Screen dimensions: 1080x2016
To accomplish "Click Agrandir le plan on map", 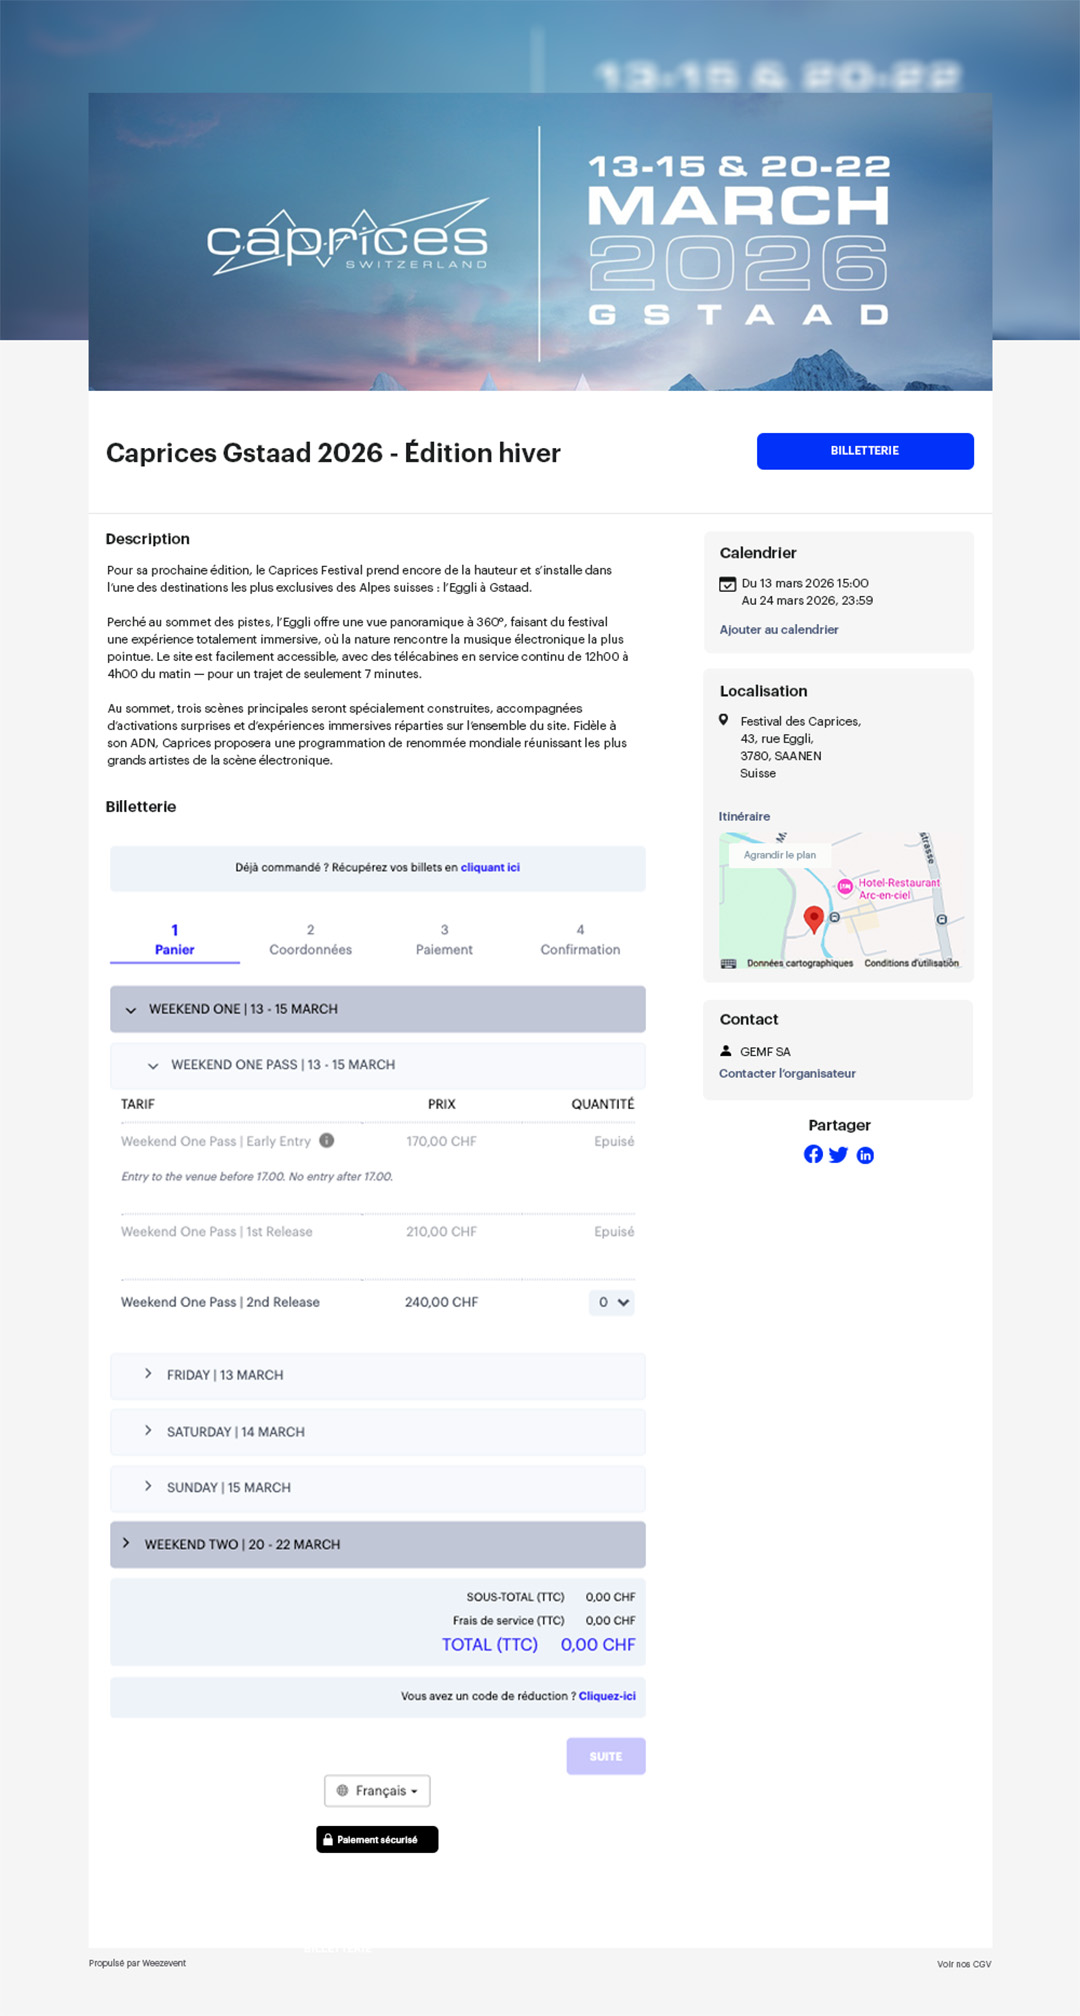I will tap(780, 855).
